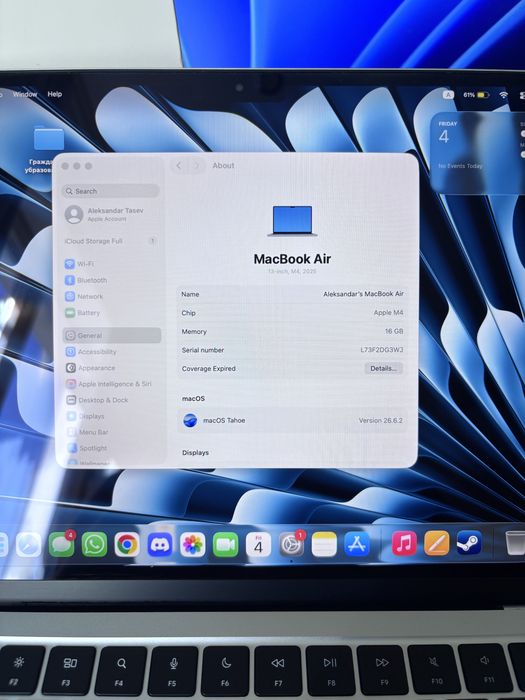Click the Apple M4 chip value

tap(388, 312)
